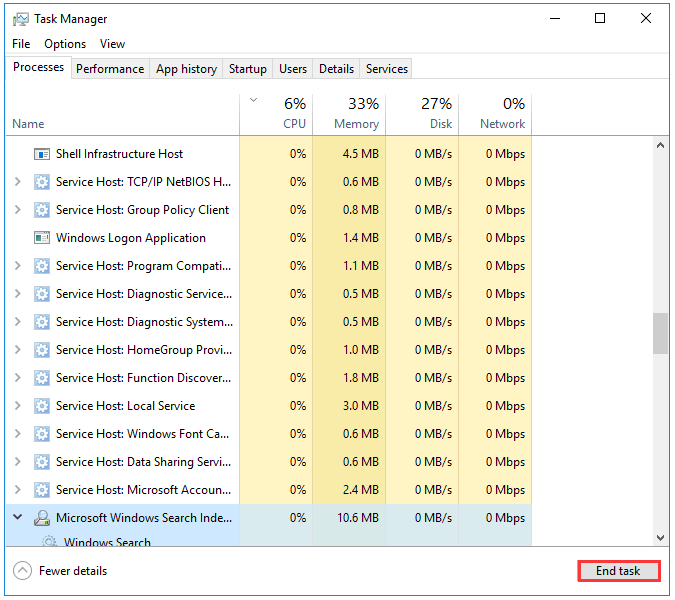Switch to the Performance tab
Viewport: 675px width, 600px height.
point(110,69)
